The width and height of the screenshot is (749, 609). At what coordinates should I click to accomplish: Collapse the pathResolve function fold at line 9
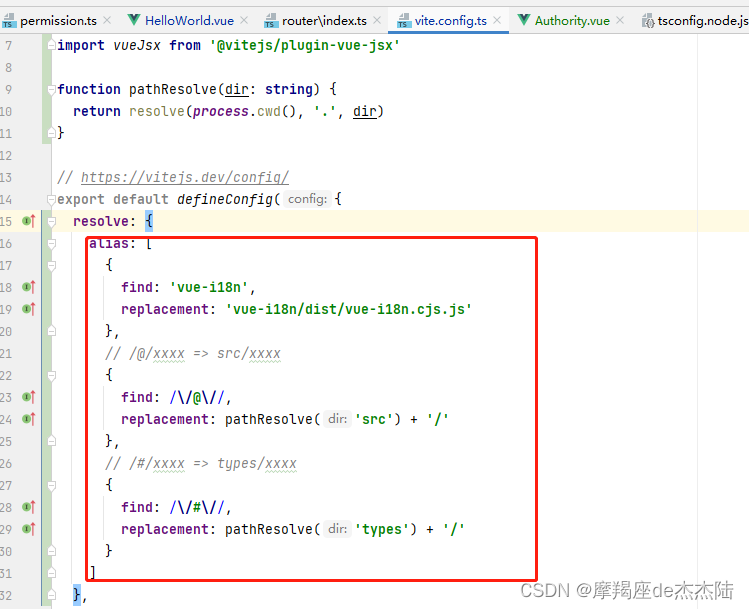click(52, 89)
